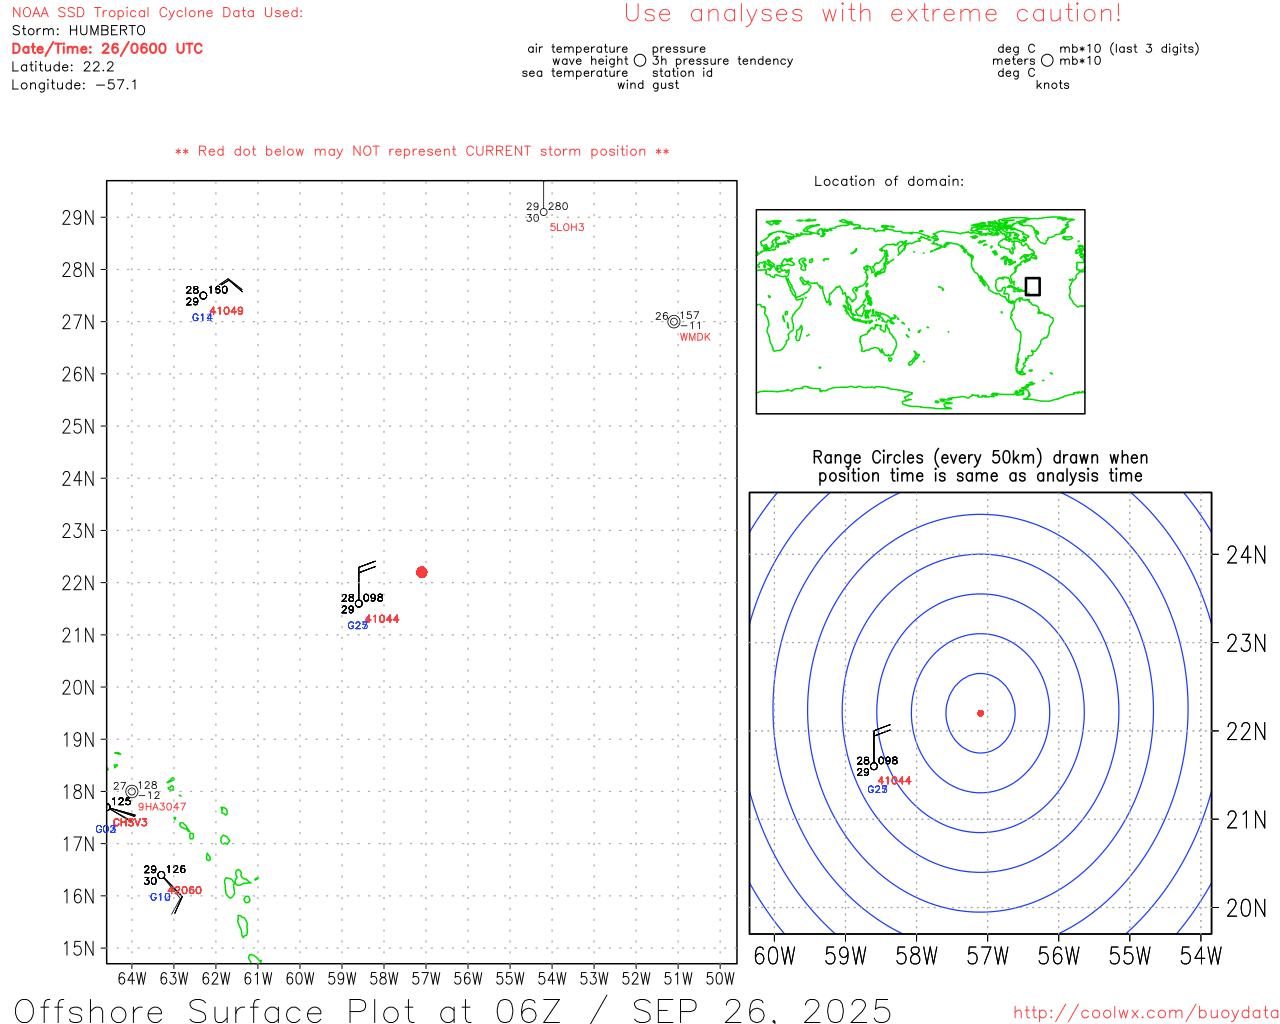Click the pressure value 157 near WMDK
This screenshot has height=1024, width=1280.
click(690, 316)
